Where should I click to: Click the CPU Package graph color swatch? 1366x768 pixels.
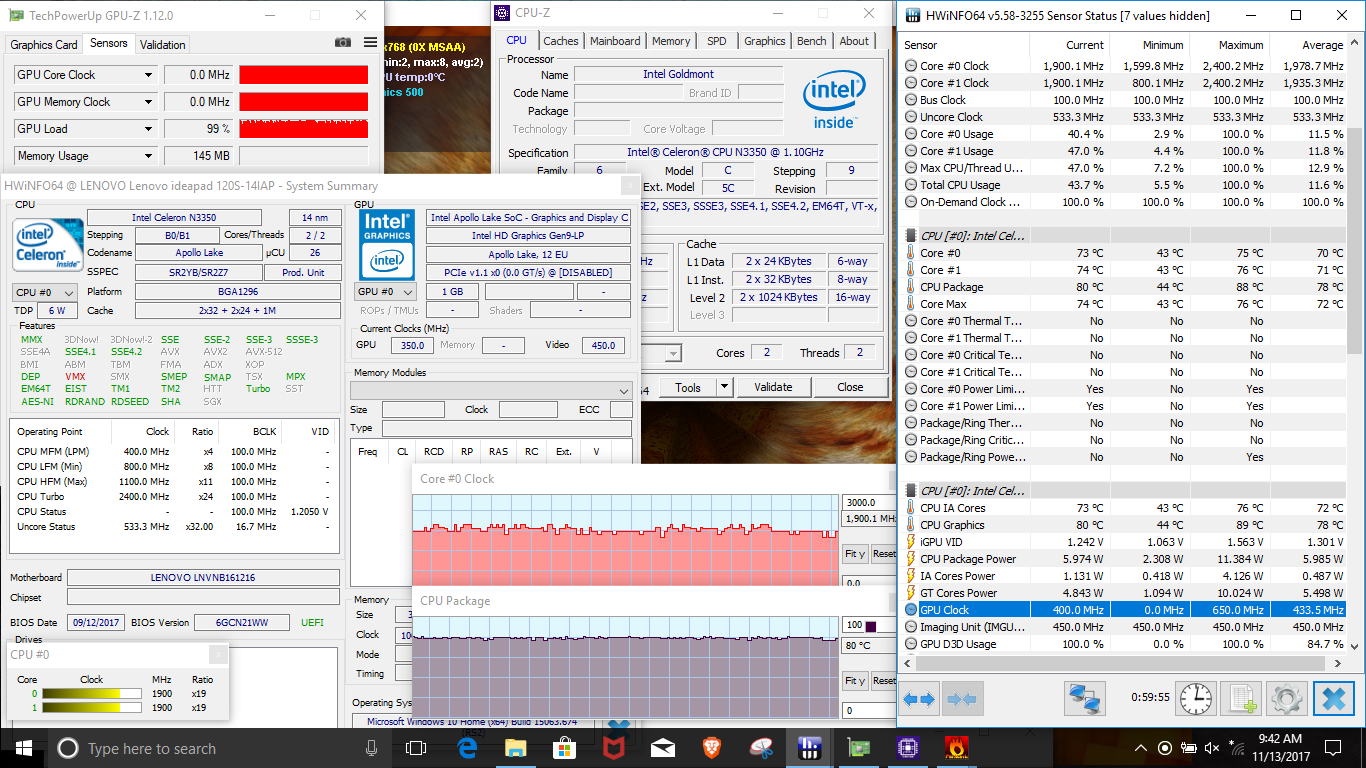pyautogui.click(x=871, y=626)
